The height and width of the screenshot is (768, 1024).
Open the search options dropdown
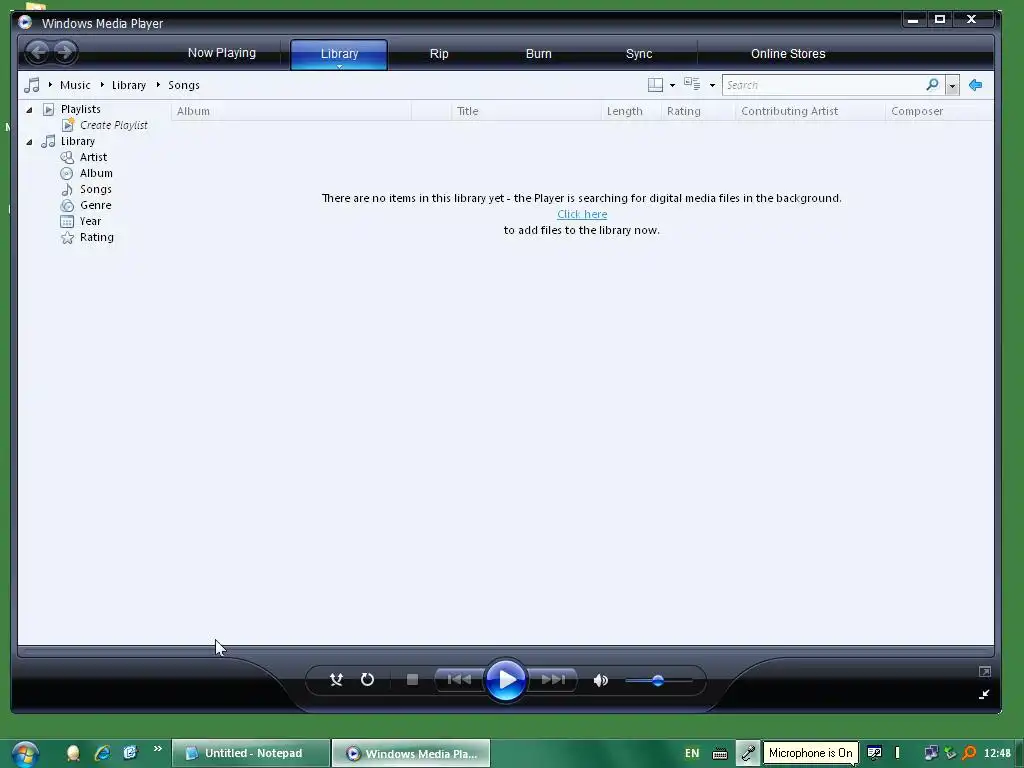click(952, 86)
